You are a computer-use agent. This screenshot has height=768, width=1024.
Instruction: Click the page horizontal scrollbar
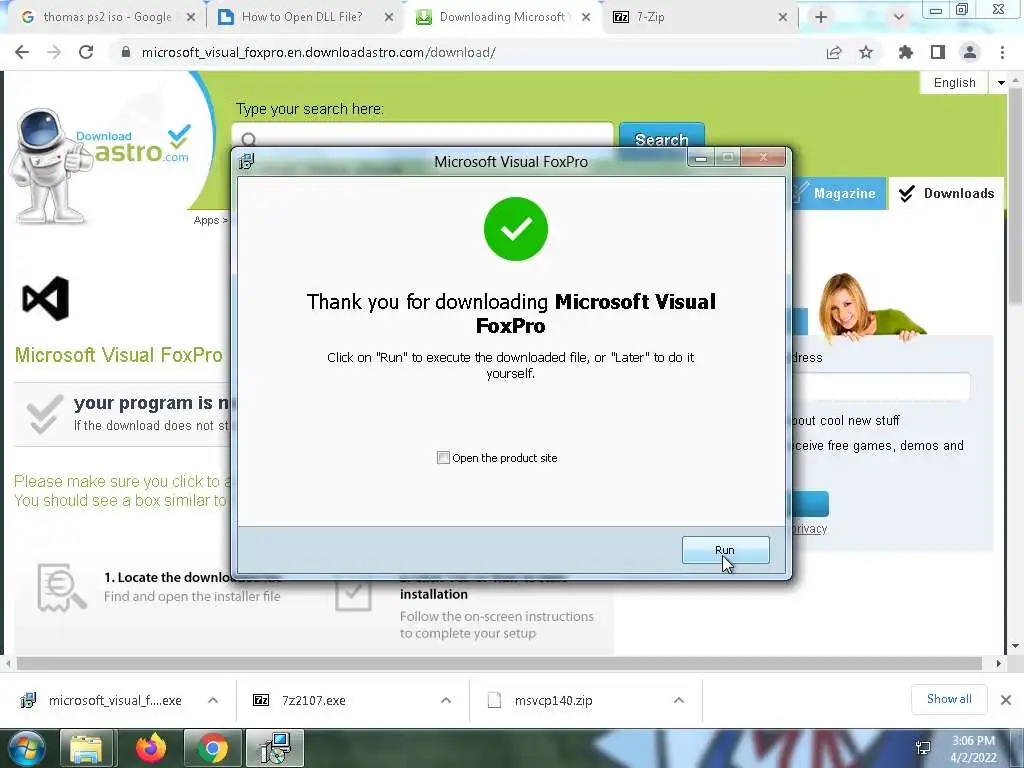pyautogui.click(x=499, y=664)
